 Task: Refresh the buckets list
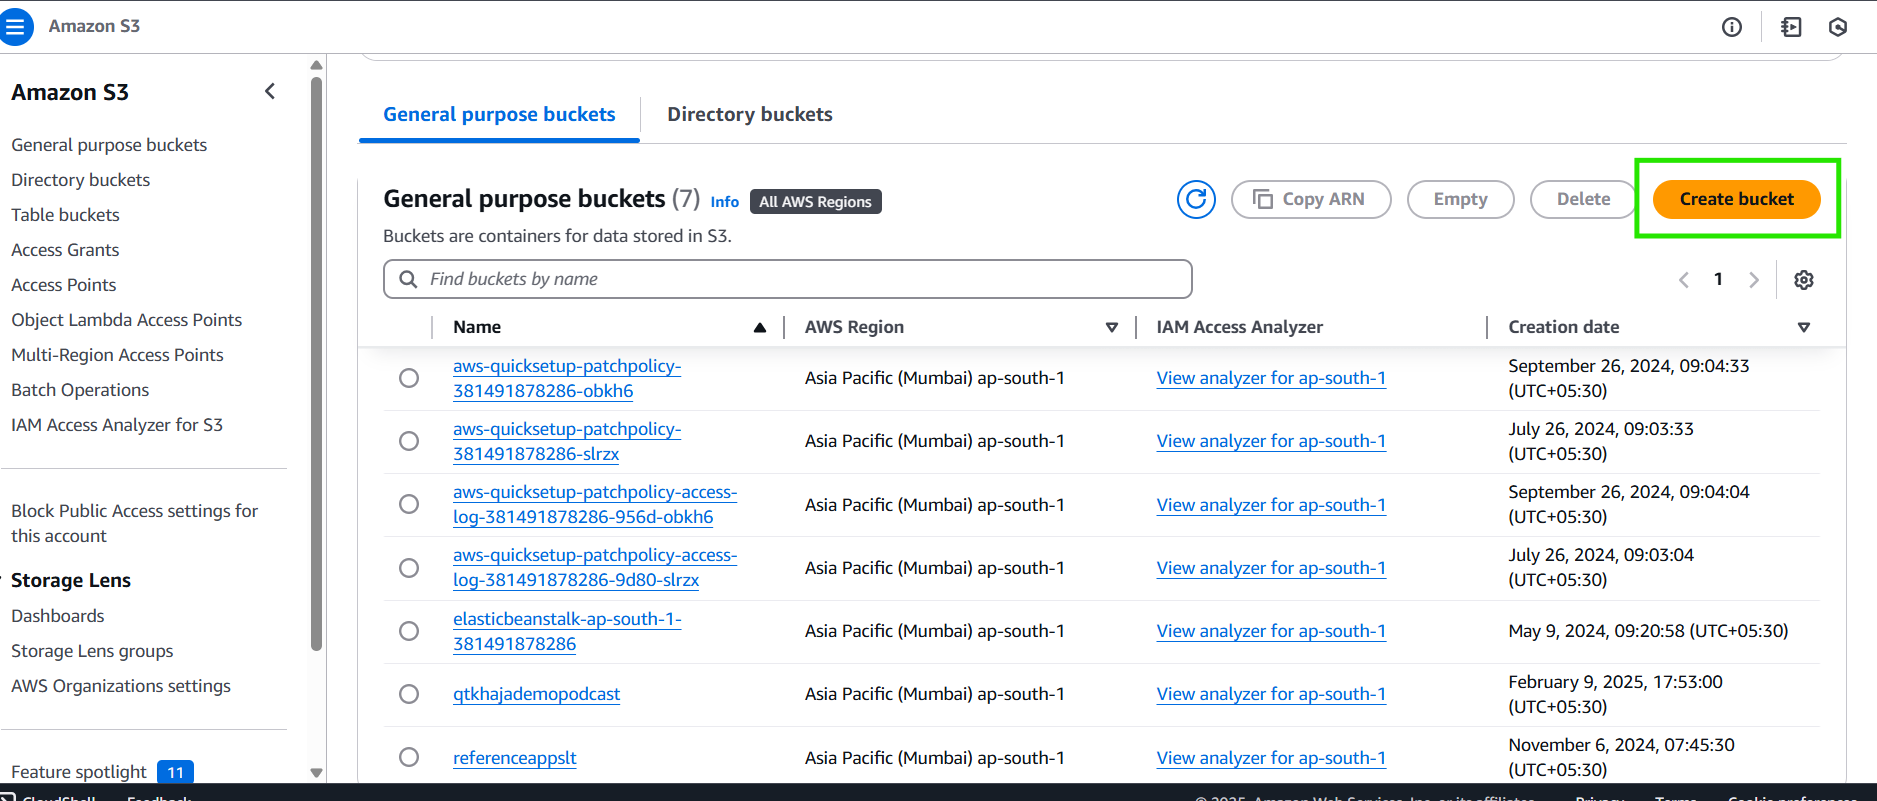(1196, 199)
